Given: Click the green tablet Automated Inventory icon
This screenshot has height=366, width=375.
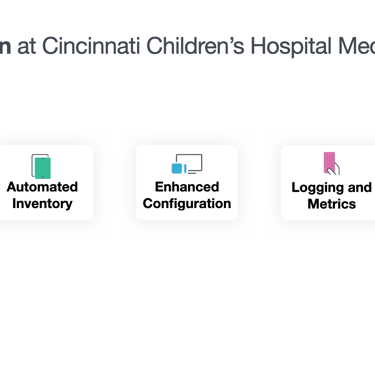Looking at the screenshot, I should tap(41, 166).
